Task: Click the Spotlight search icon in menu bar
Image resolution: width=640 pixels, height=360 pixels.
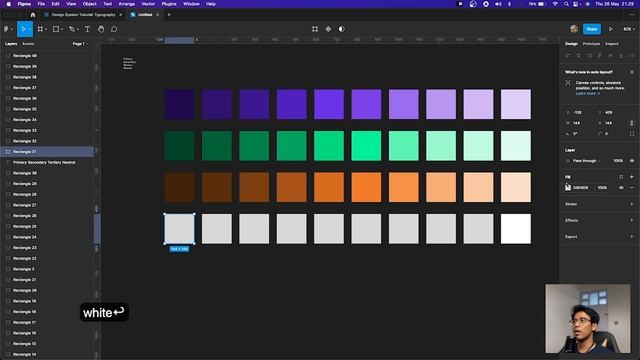Action: tap(566, 4)
